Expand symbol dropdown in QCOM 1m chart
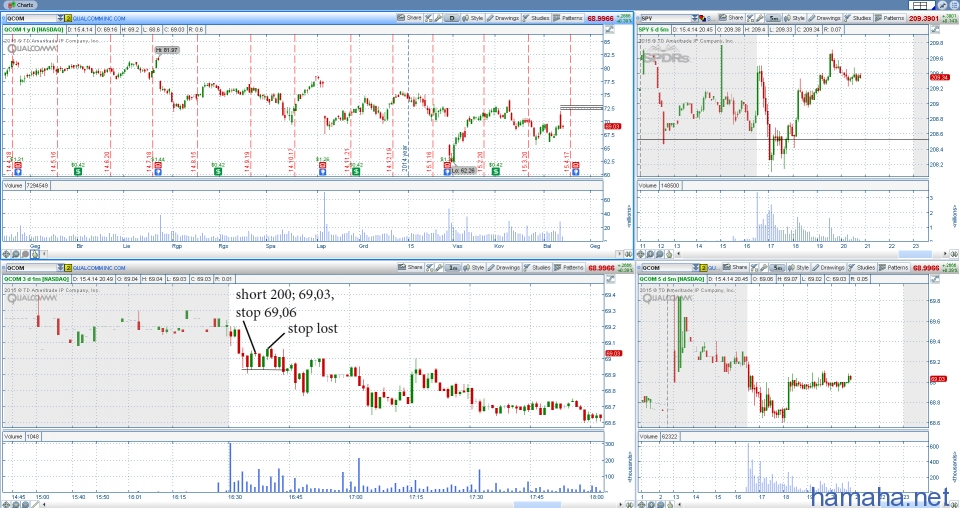The height and width of the screenshot is (508, 960). [x=59, y=268]
